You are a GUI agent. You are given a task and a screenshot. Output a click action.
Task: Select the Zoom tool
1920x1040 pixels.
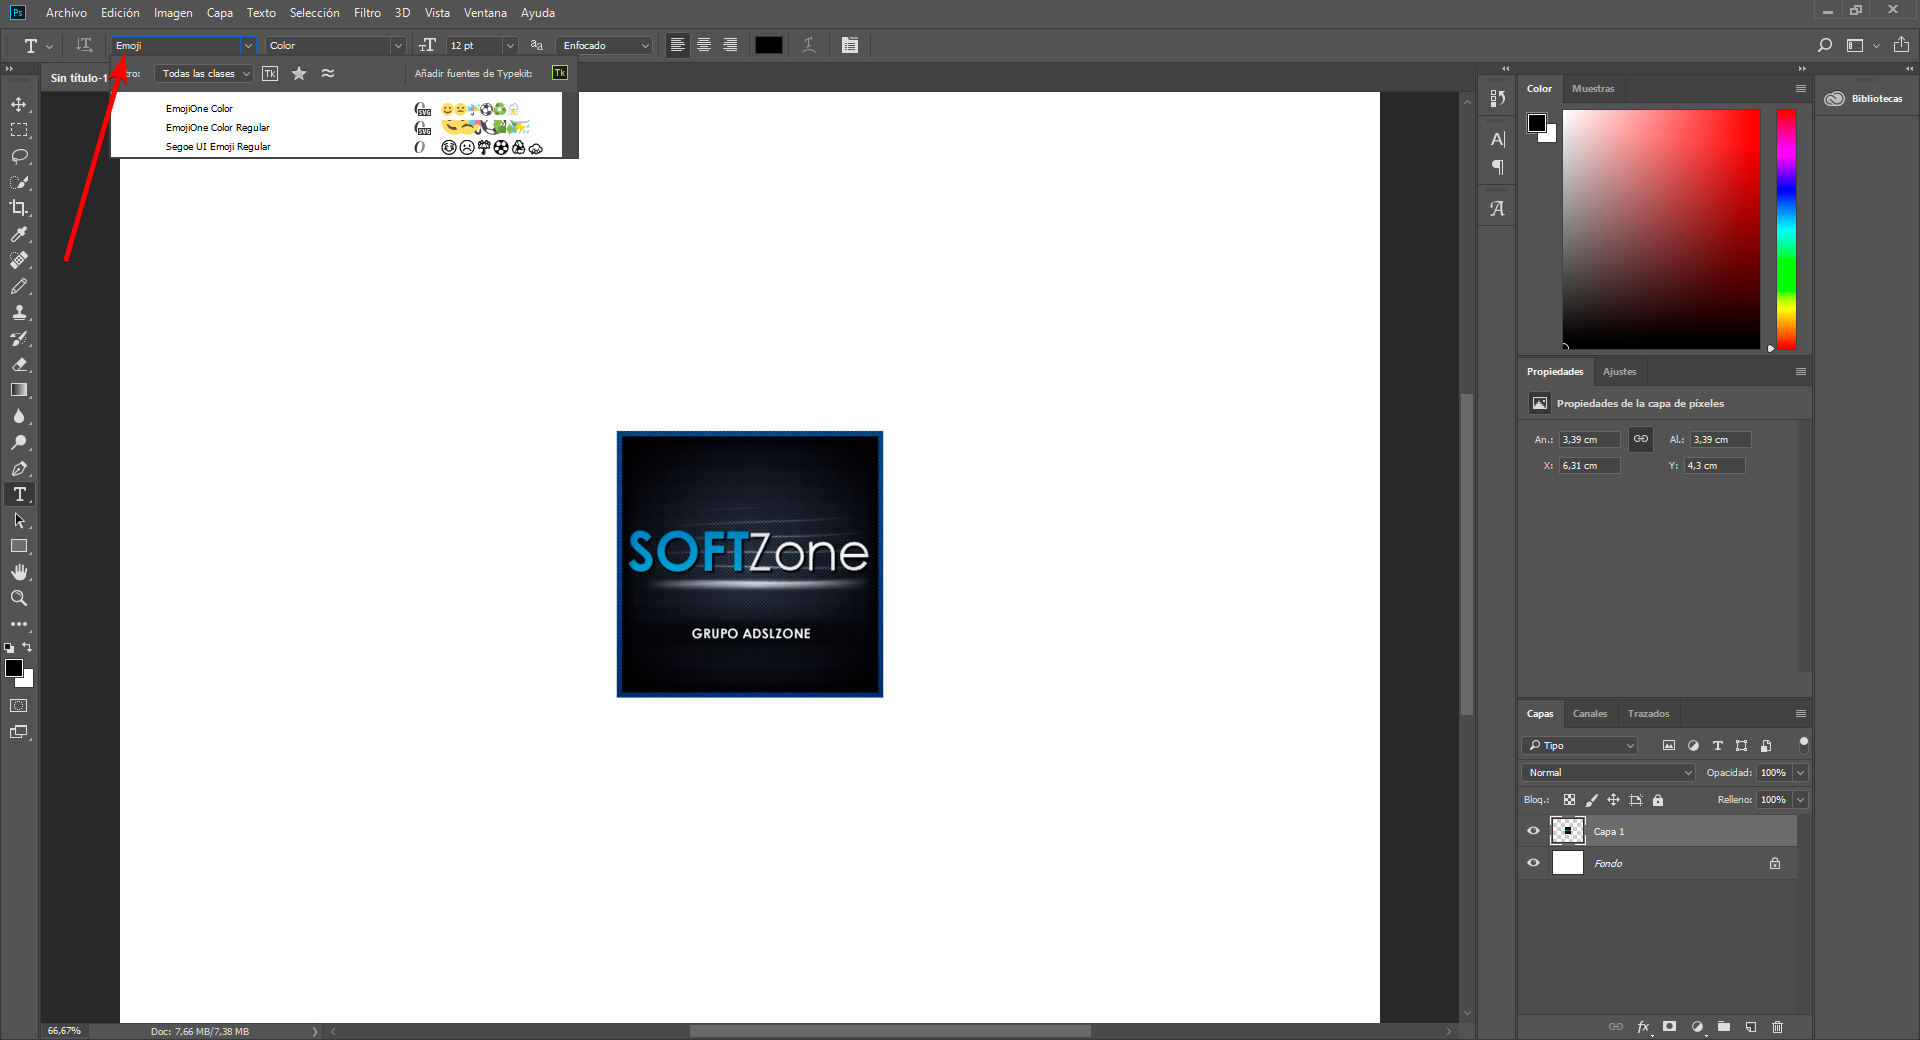coord(19,598)
